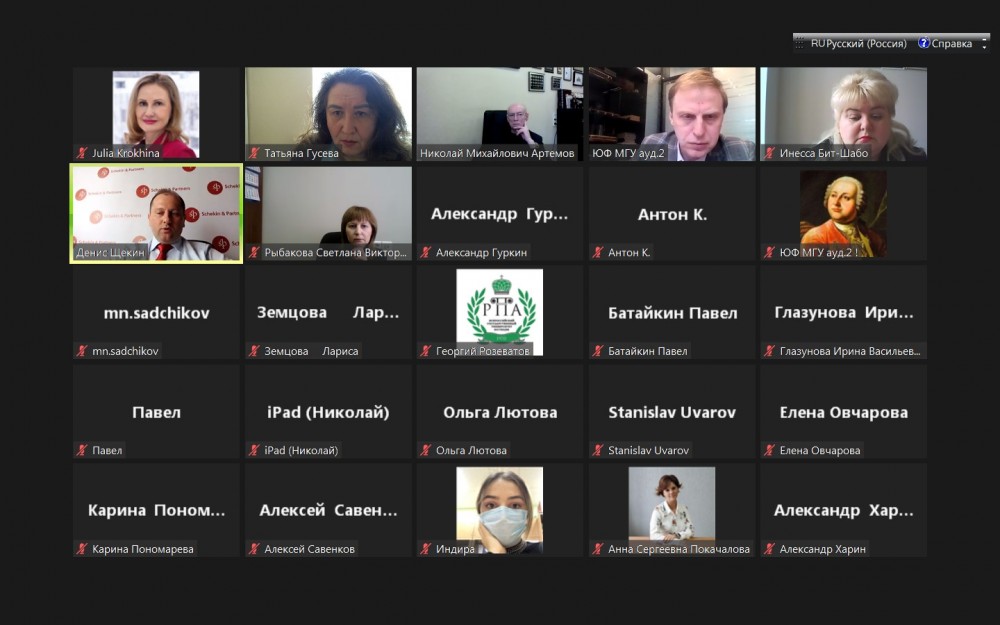
Task: Select Георгий Розеватов logo tile
Action: pyautogui.click(x=499, y=312)
